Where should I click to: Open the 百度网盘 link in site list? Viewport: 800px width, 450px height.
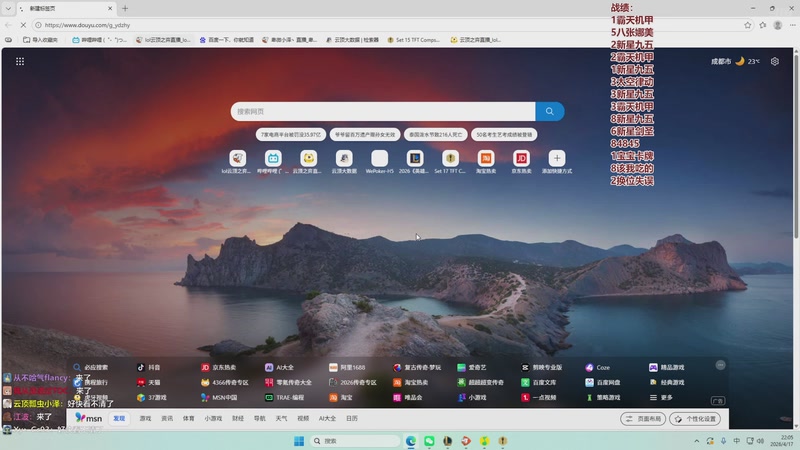(603, 382)
